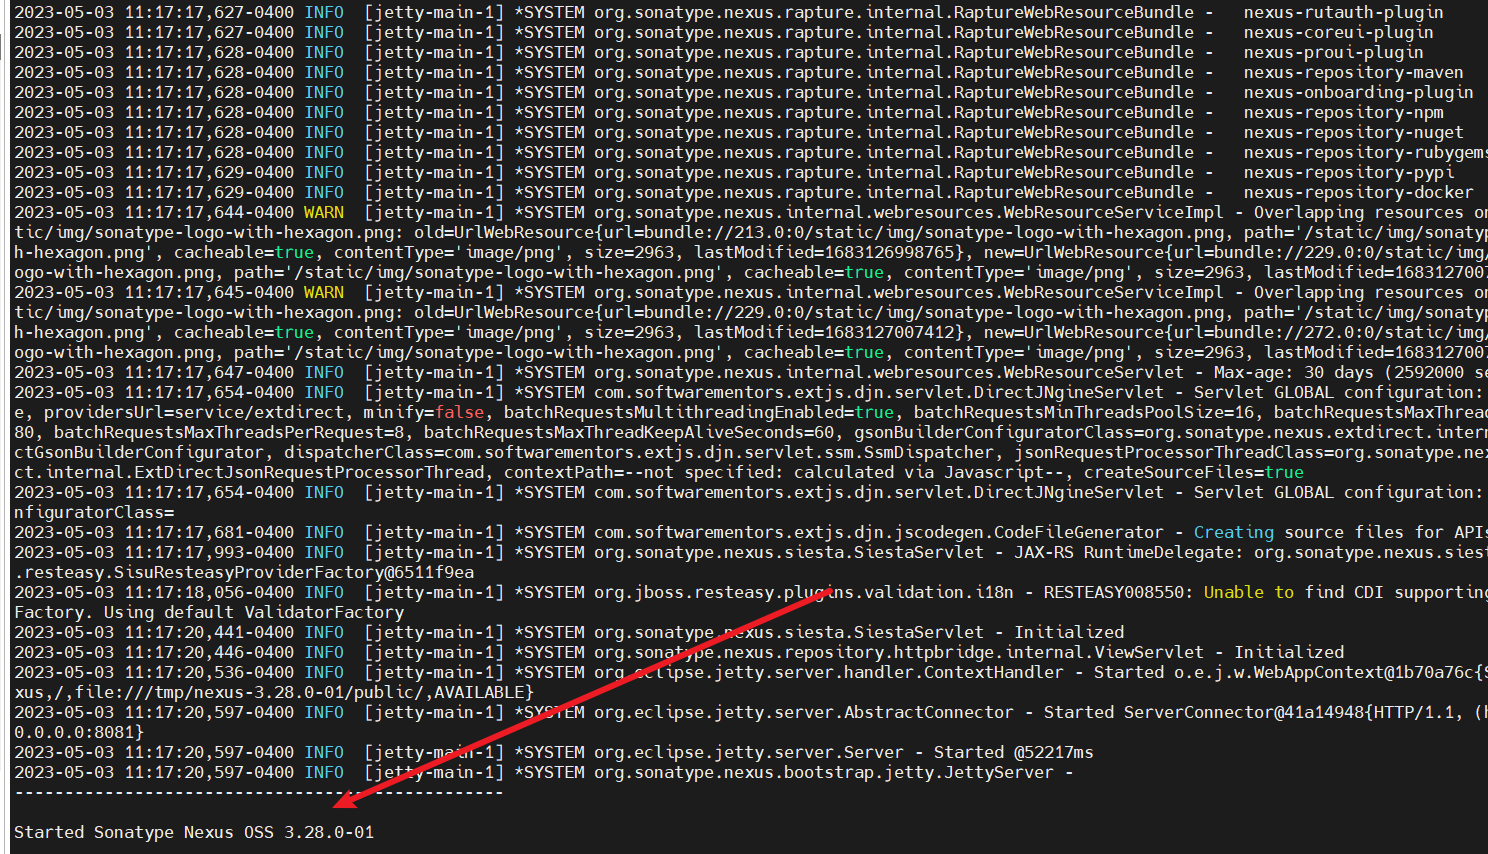
Task: Click the nexus-repository-pypi entry
Action: (1348, 172)
